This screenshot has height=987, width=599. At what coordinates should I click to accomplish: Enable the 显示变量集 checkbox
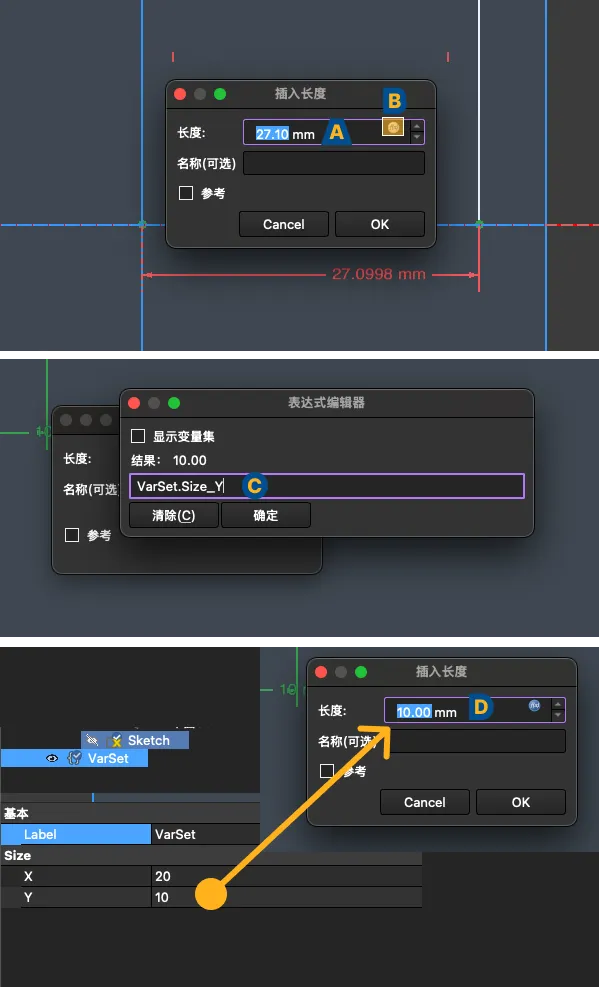(137, 436)
